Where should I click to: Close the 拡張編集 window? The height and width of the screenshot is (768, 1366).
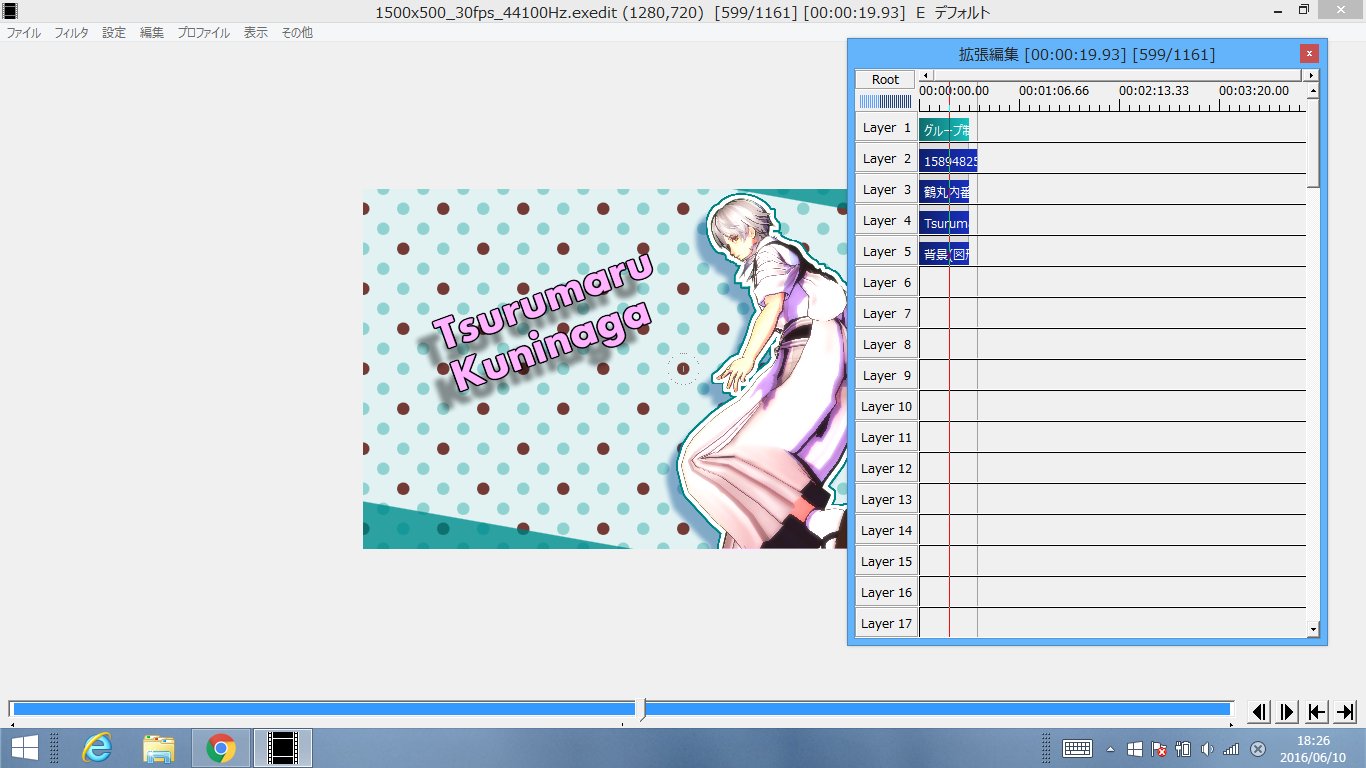(x=1308, y=54)
